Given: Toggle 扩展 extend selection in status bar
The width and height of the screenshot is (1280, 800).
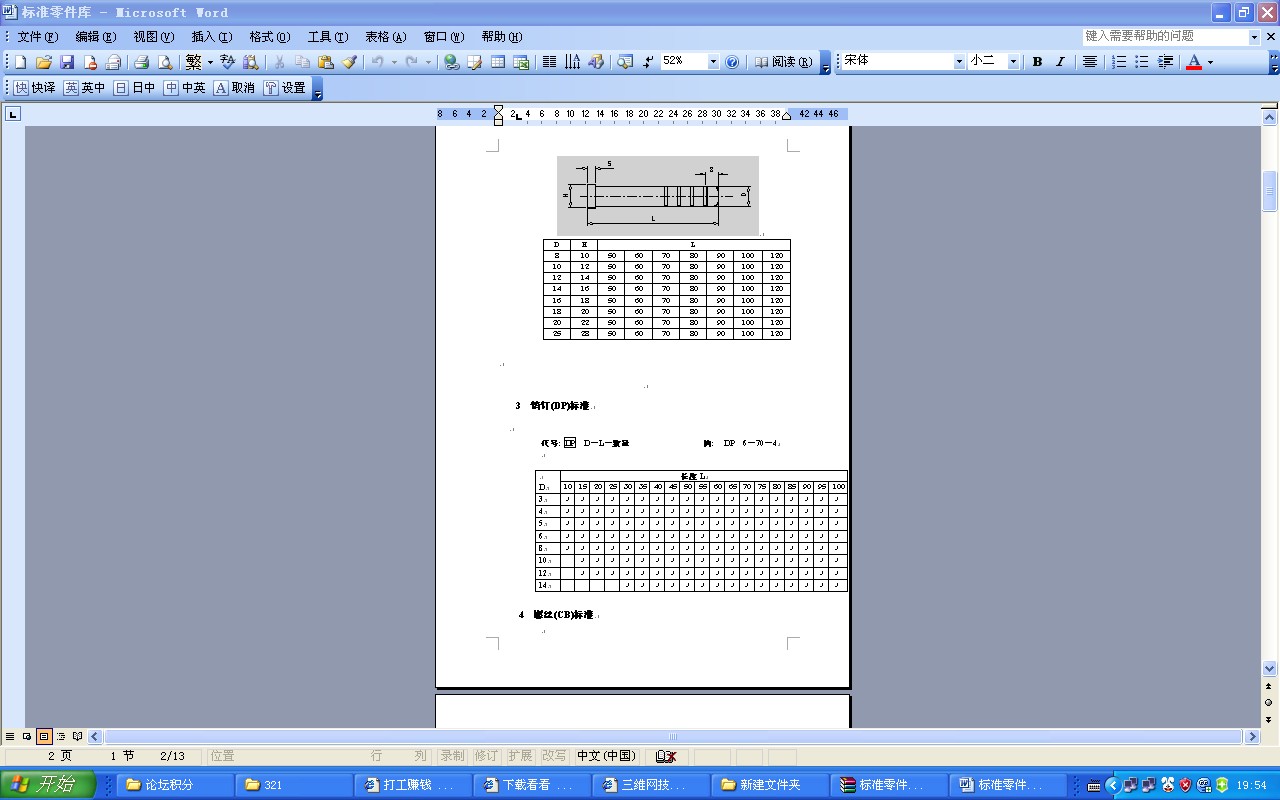Looking at the screenshot, I should 520,756.
